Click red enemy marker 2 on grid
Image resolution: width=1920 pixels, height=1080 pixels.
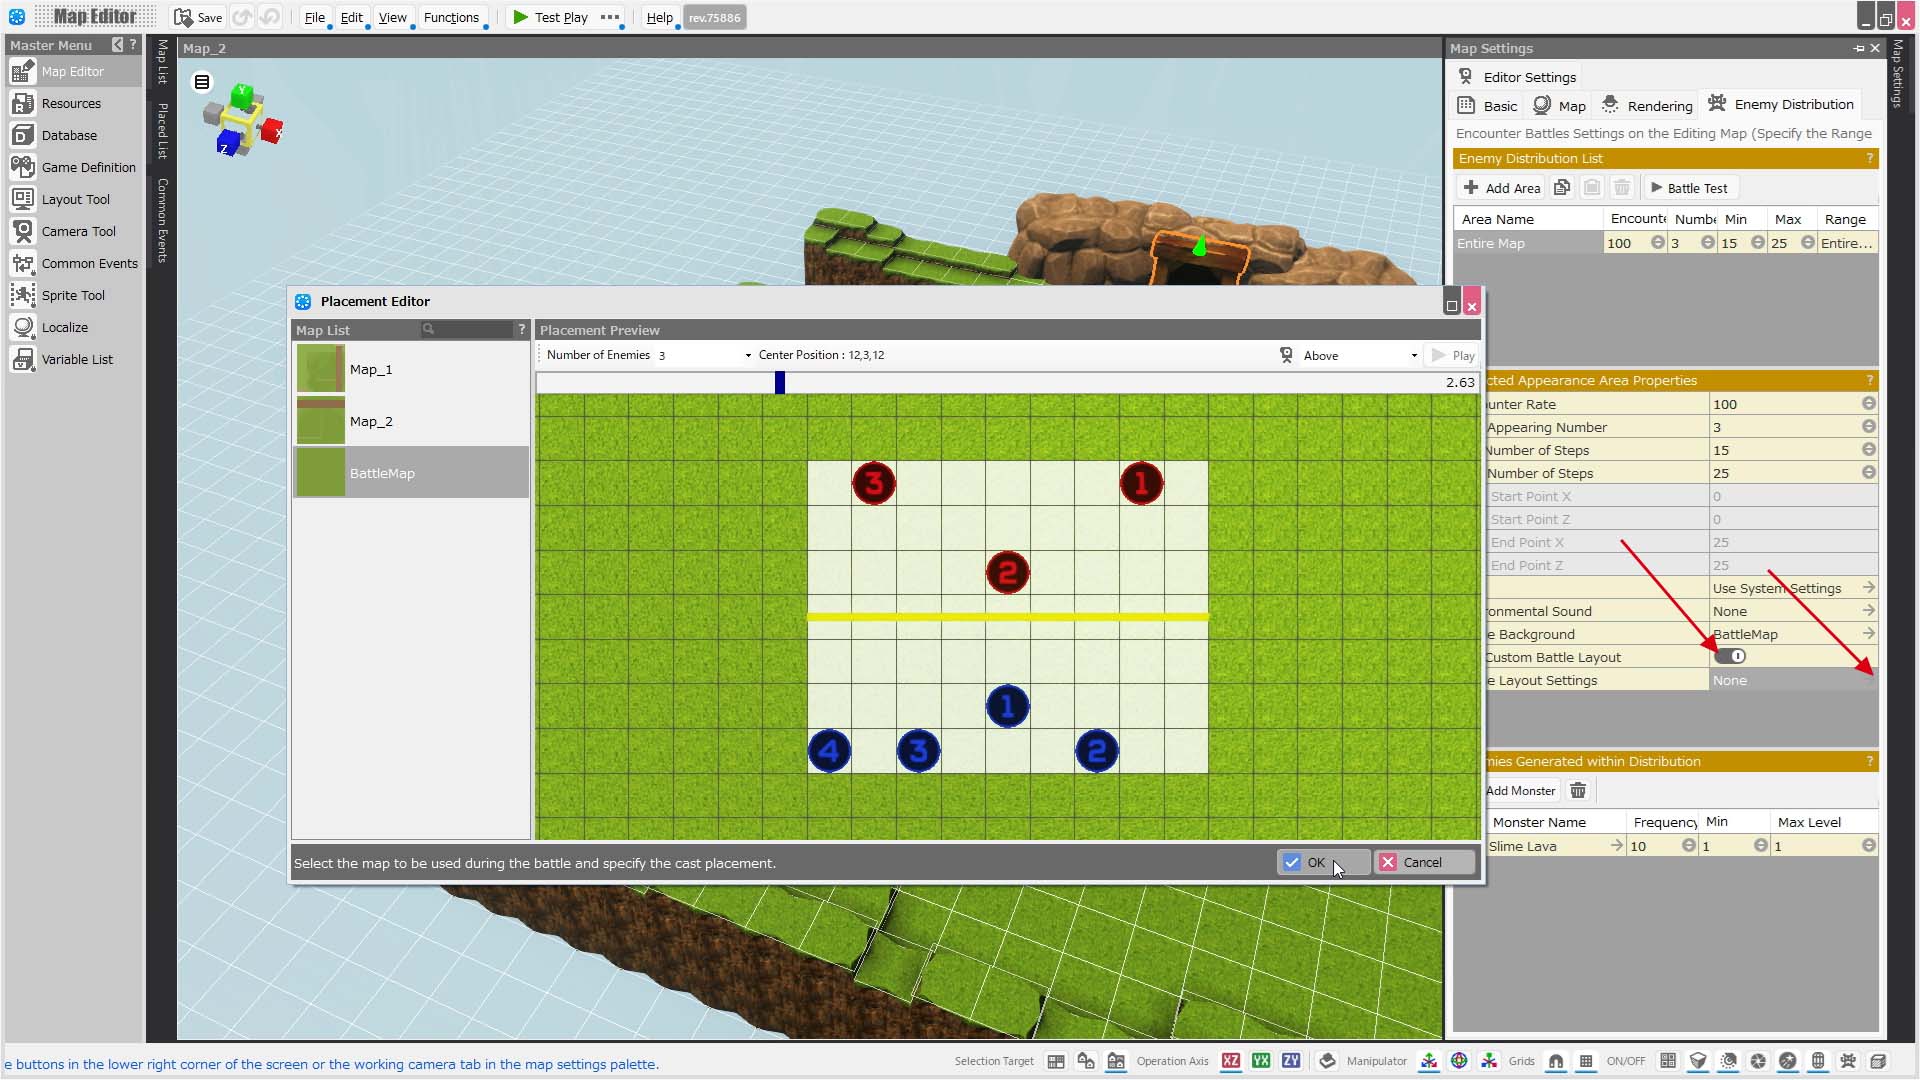(x=1008, y=573)
